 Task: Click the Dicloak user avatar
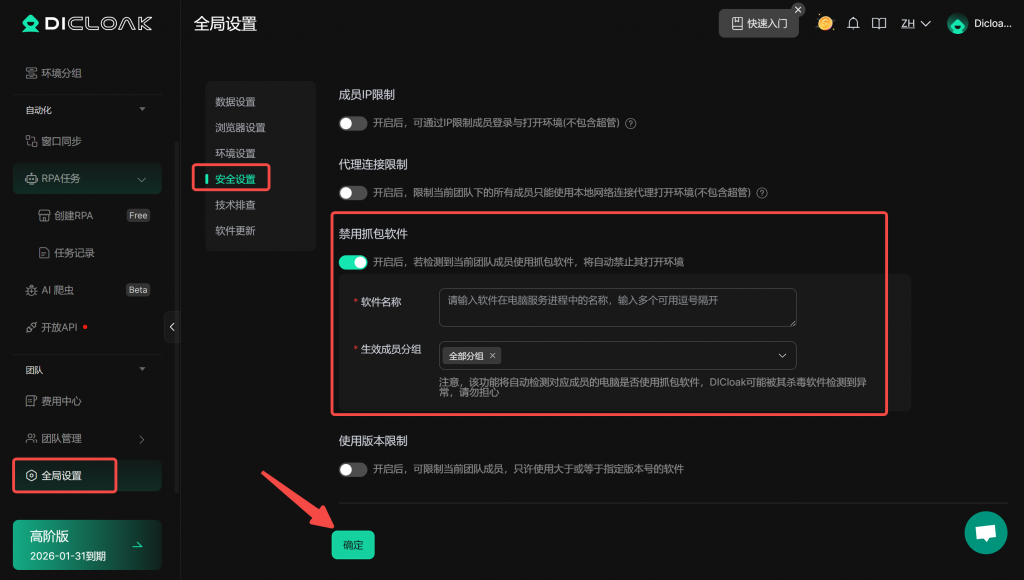tap(957, 24)
